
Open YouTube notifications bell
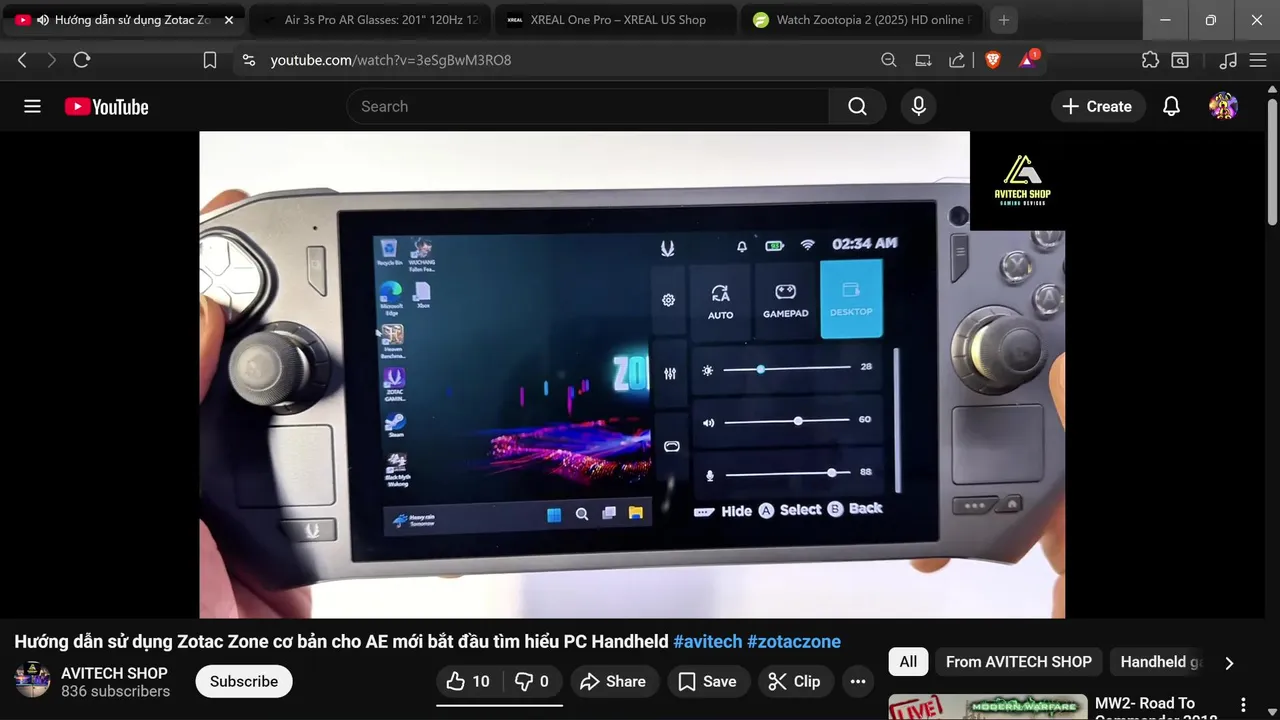1171,106
